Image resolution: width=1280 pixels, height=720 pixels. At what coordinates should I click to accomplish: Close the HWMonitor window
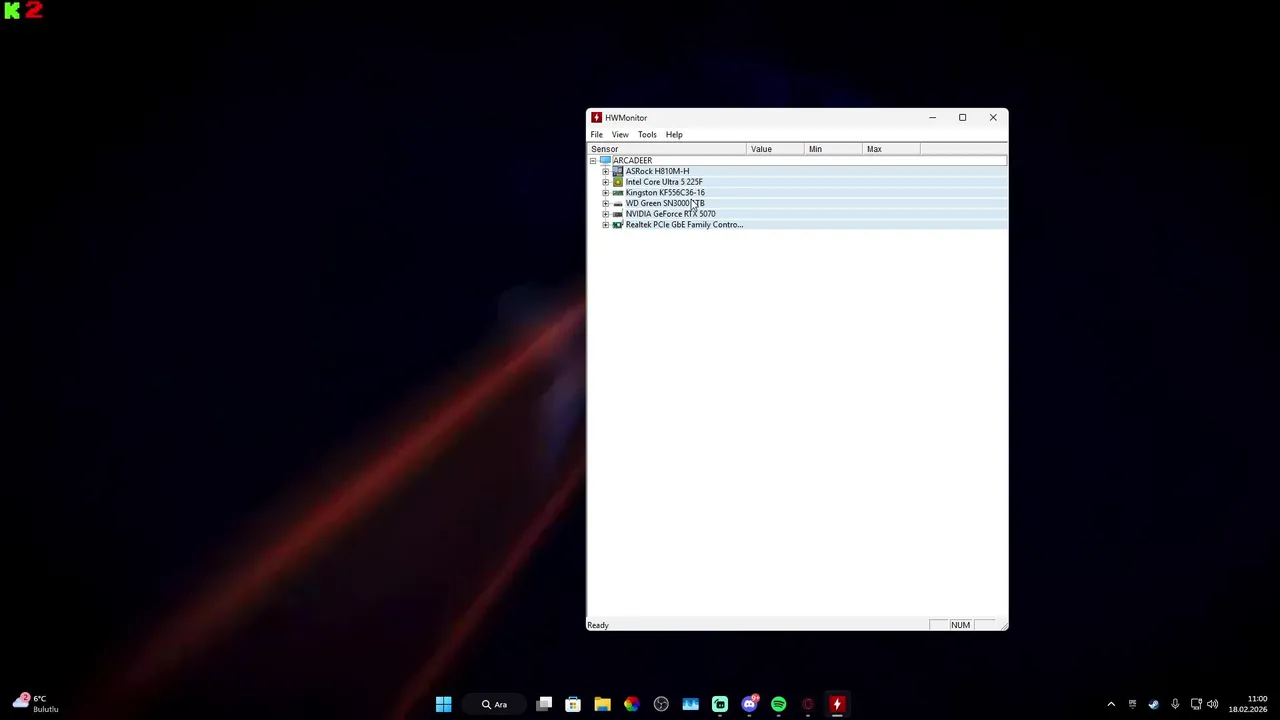[993, 117]
